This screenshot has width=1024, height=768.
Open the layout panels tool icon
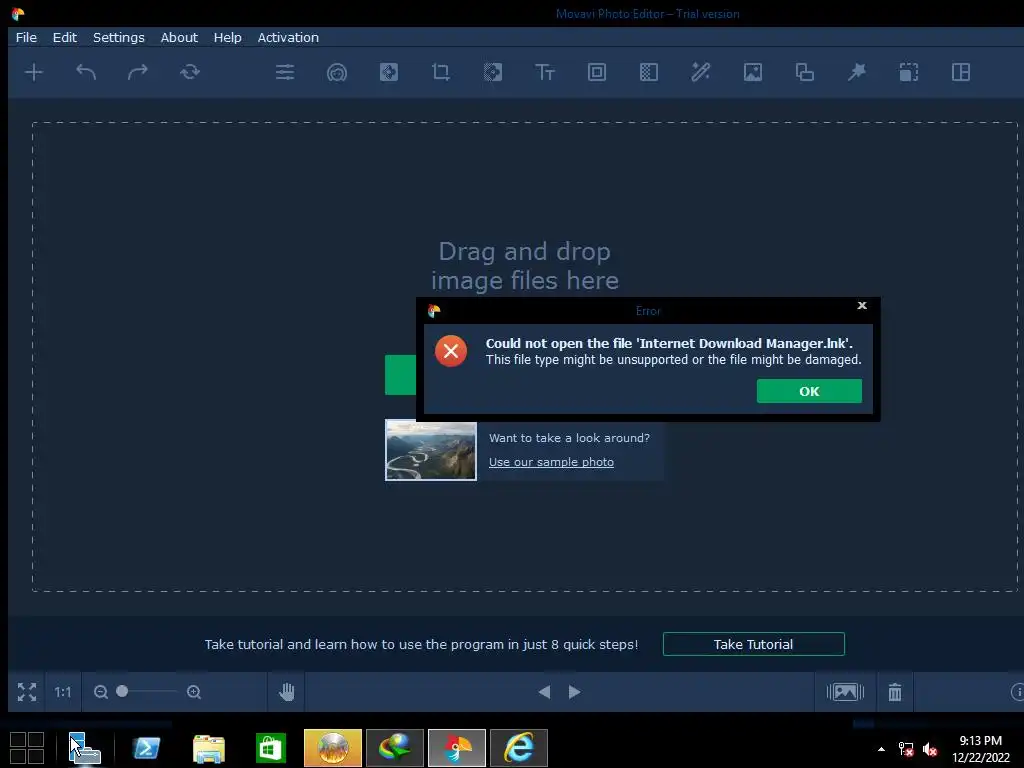(961, 72)
